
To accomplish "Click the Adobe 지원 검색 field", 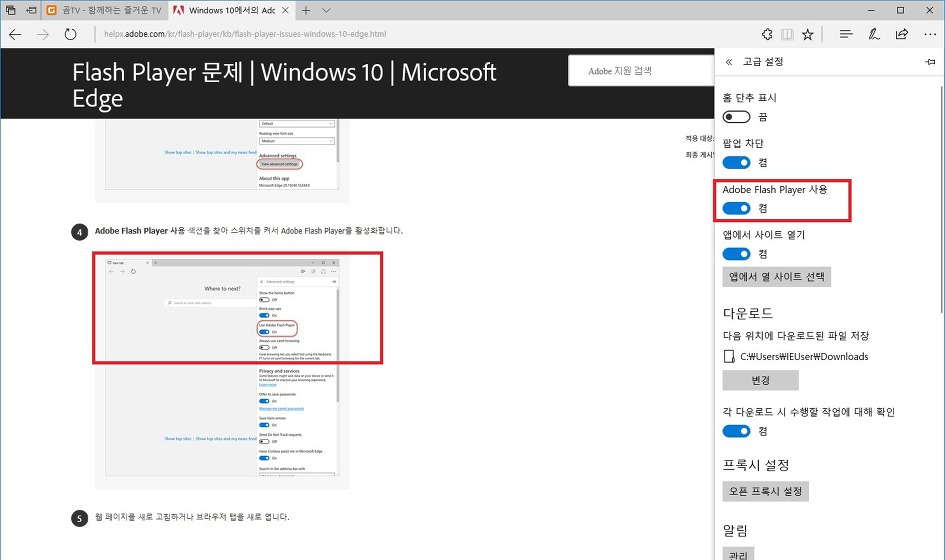I will (x=641, y=71).
